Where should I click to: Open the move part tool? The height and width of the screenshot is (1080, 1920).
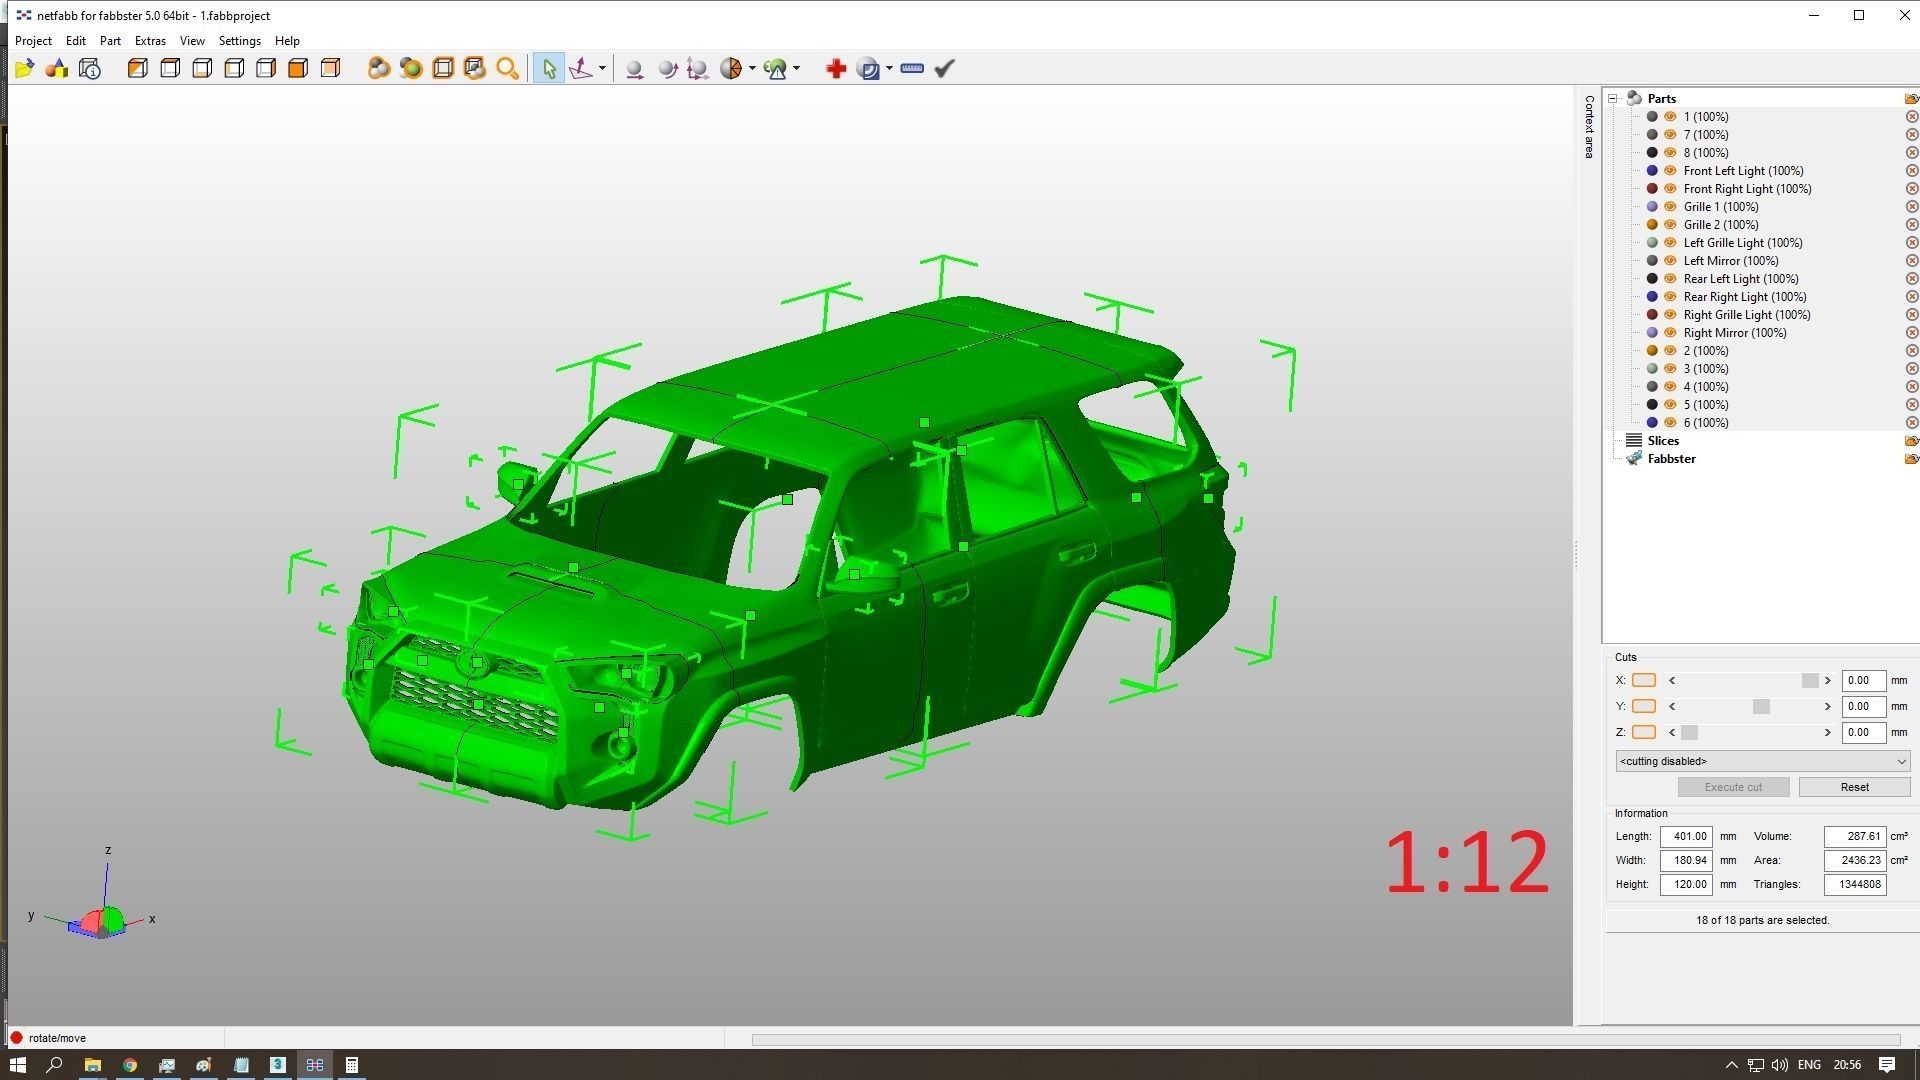[634, 68]
